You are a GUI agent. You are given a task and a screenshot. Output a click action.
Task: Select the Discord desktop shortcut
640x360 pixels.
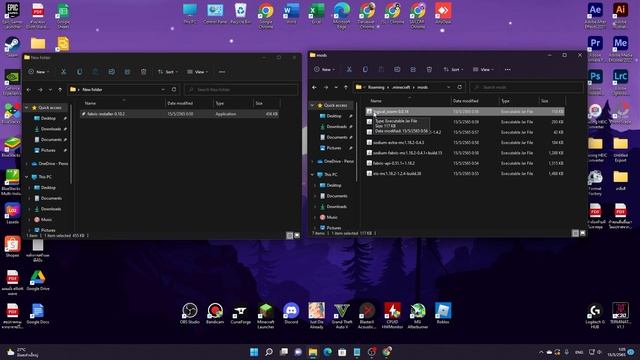click(x=291, y=314)
